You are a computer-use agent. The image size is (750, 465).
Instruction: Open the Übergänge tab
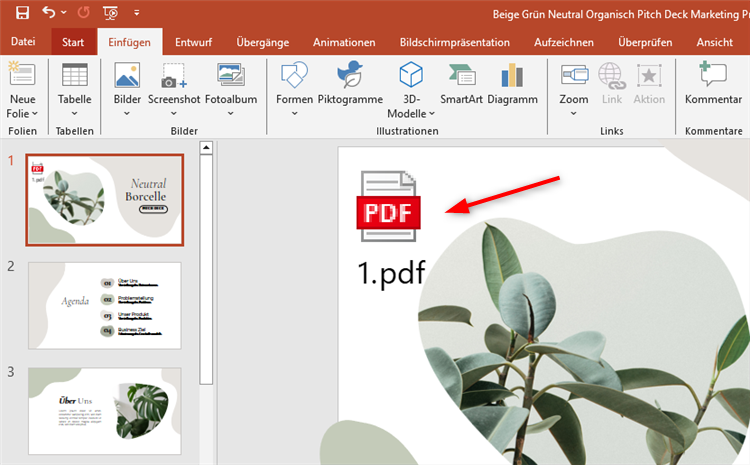pos(263,42)
